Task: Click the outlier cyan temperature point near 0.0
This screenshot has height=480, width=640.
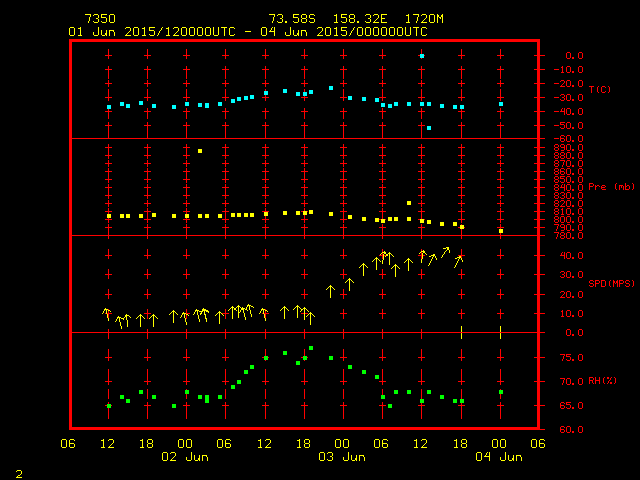Action: click(x=422, y=56)
